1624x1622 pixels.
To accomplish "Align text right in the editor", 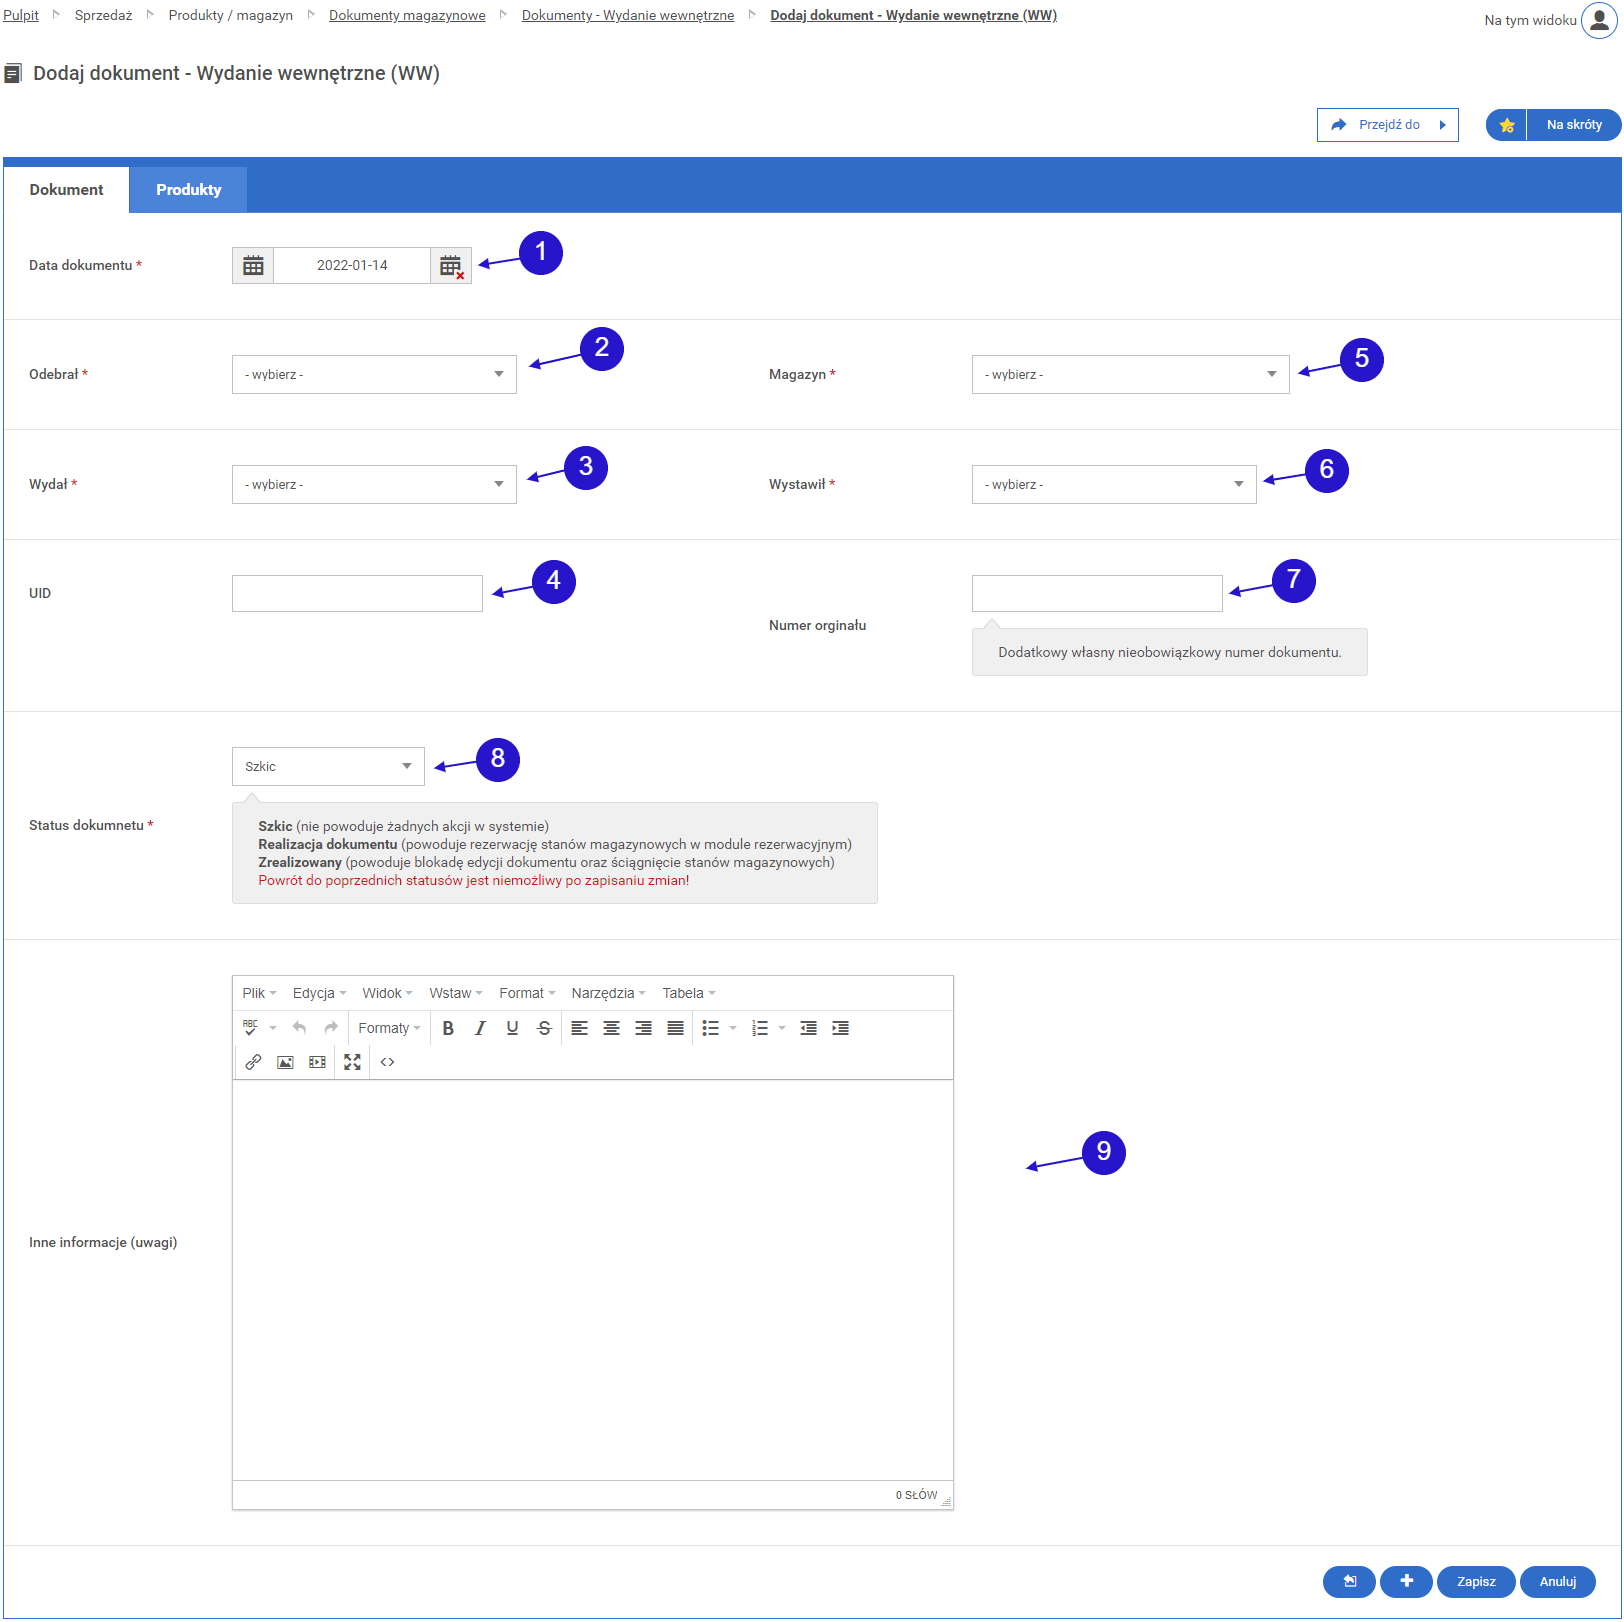I will click(x=643, y=1028).
